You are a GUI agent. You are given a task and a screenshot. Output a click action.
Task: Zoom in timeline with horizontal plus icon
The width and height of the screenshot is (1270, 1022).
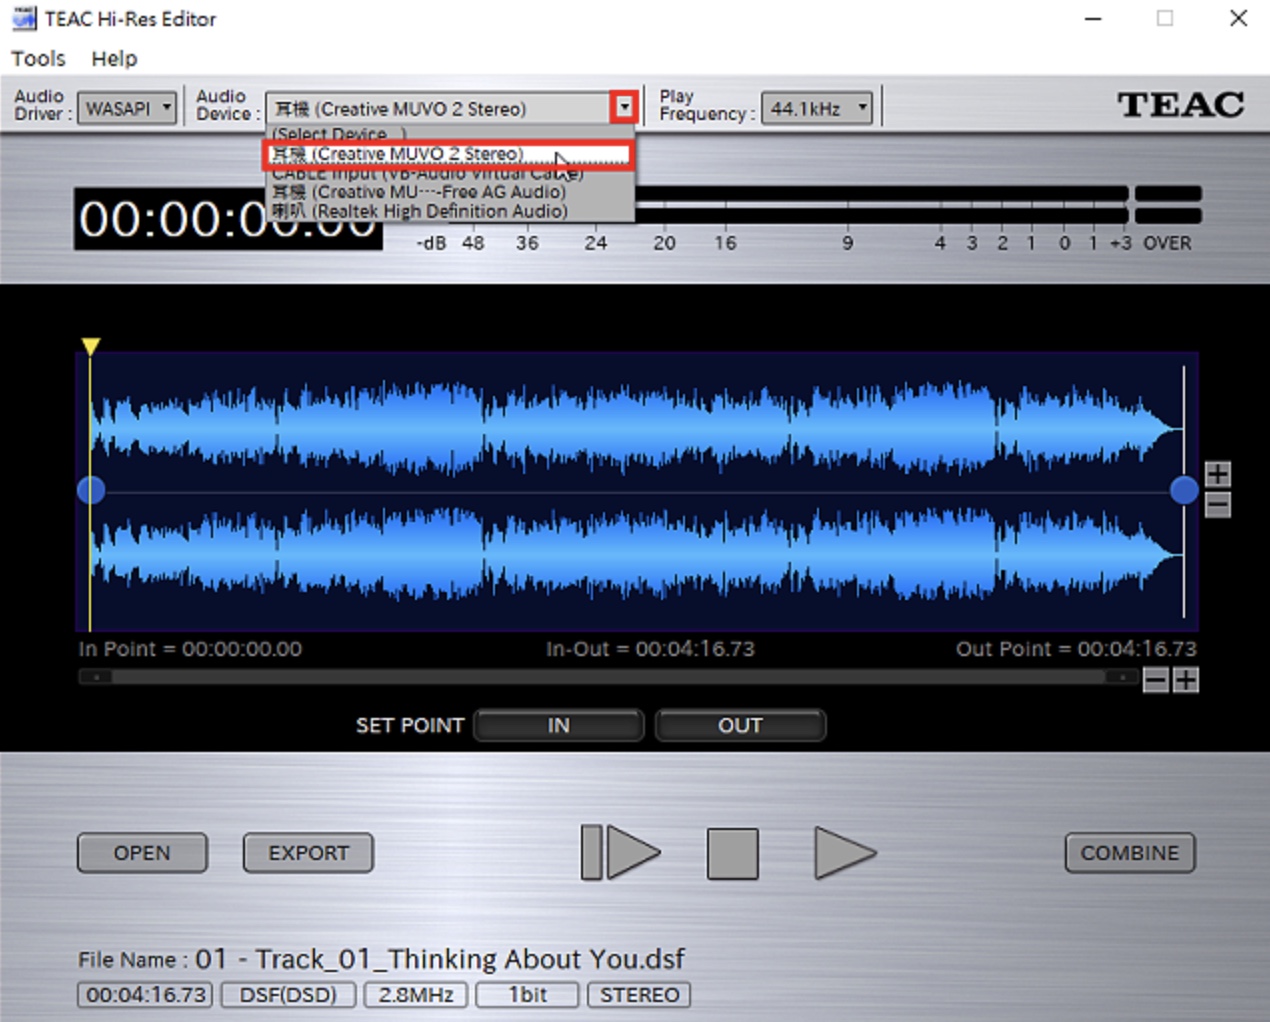(1186, 681)
